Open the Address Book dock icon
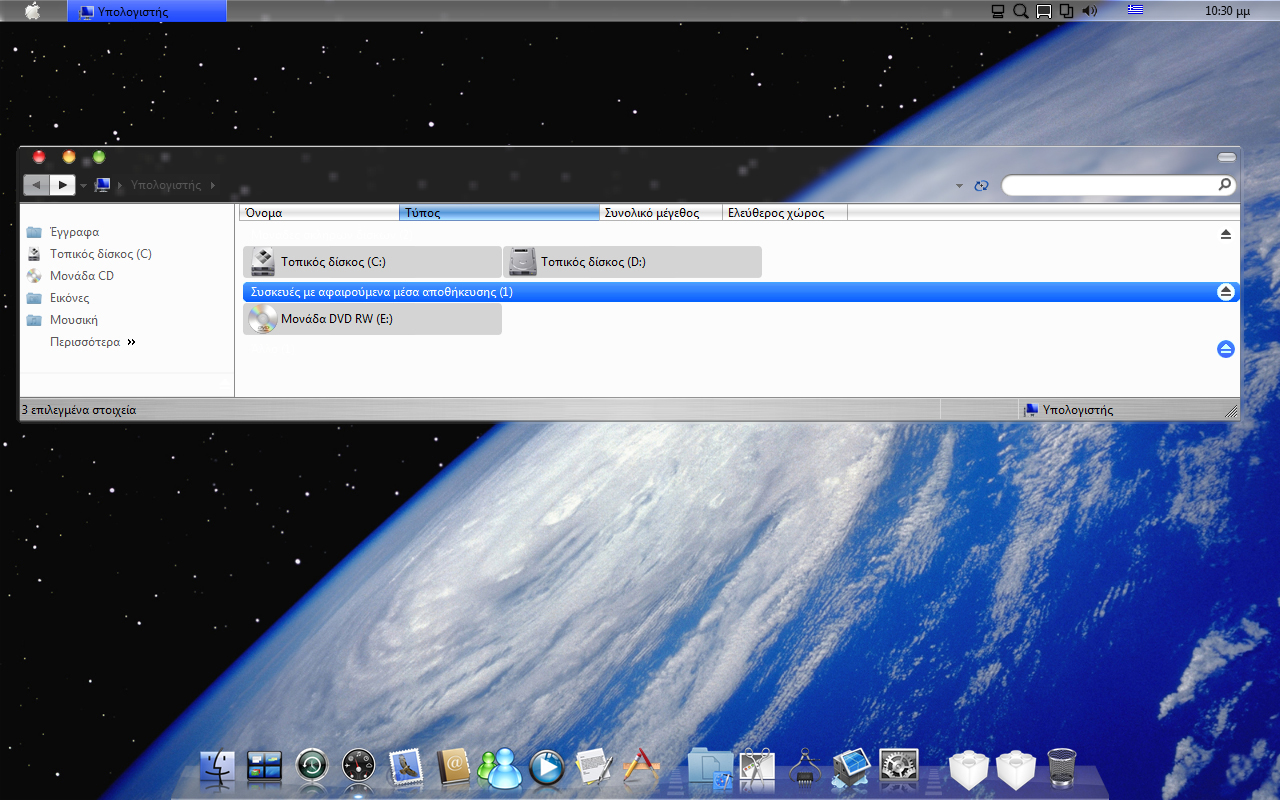 pos(452,767)
